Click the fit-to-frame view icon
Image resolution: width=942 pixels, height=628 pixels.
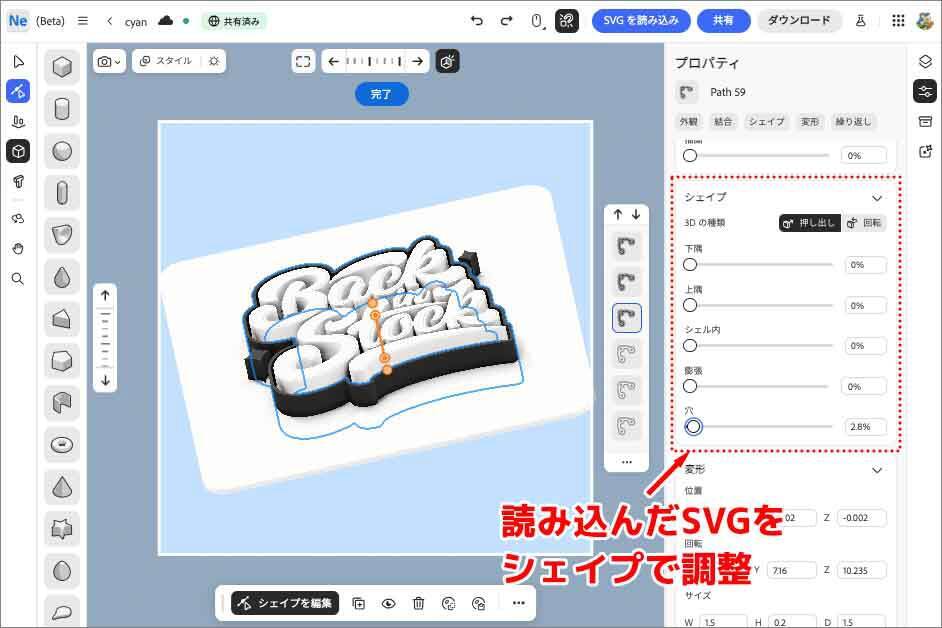303,61
